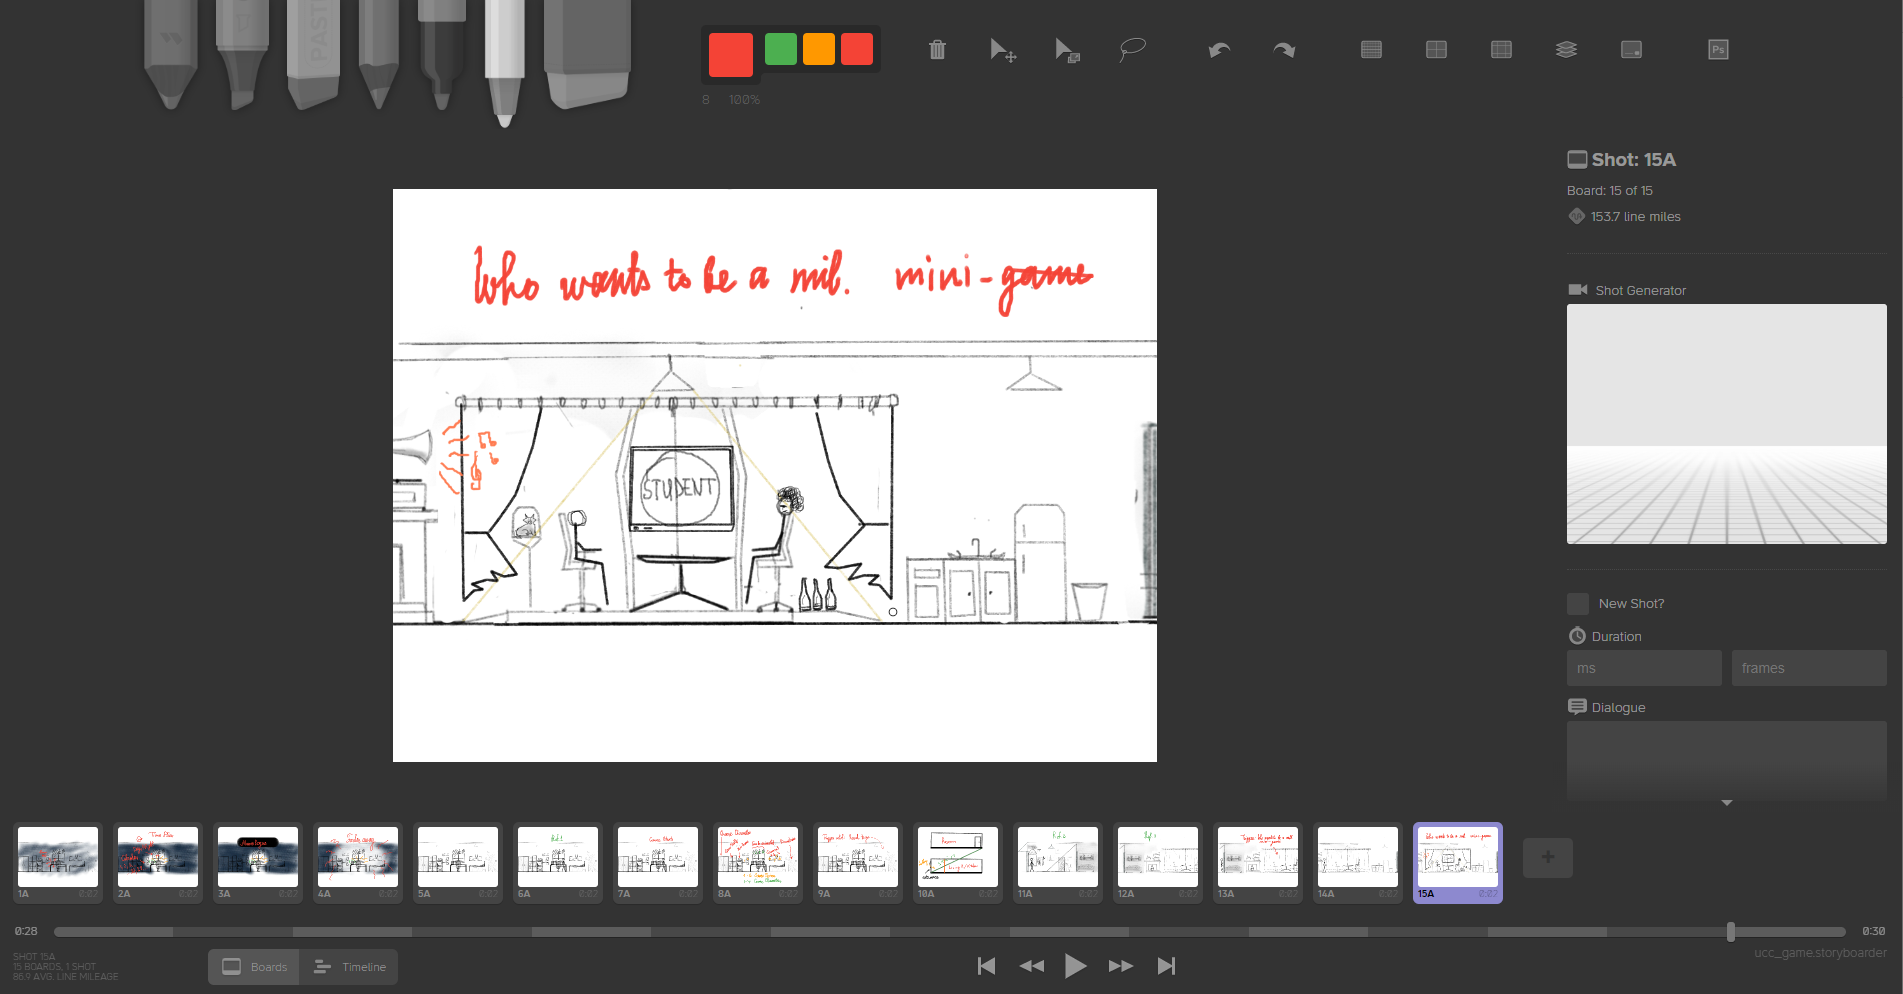This screenshot has height=994, width=1903.
Task: Select board thumbnail 10A
Action: [x=958, y=863]
